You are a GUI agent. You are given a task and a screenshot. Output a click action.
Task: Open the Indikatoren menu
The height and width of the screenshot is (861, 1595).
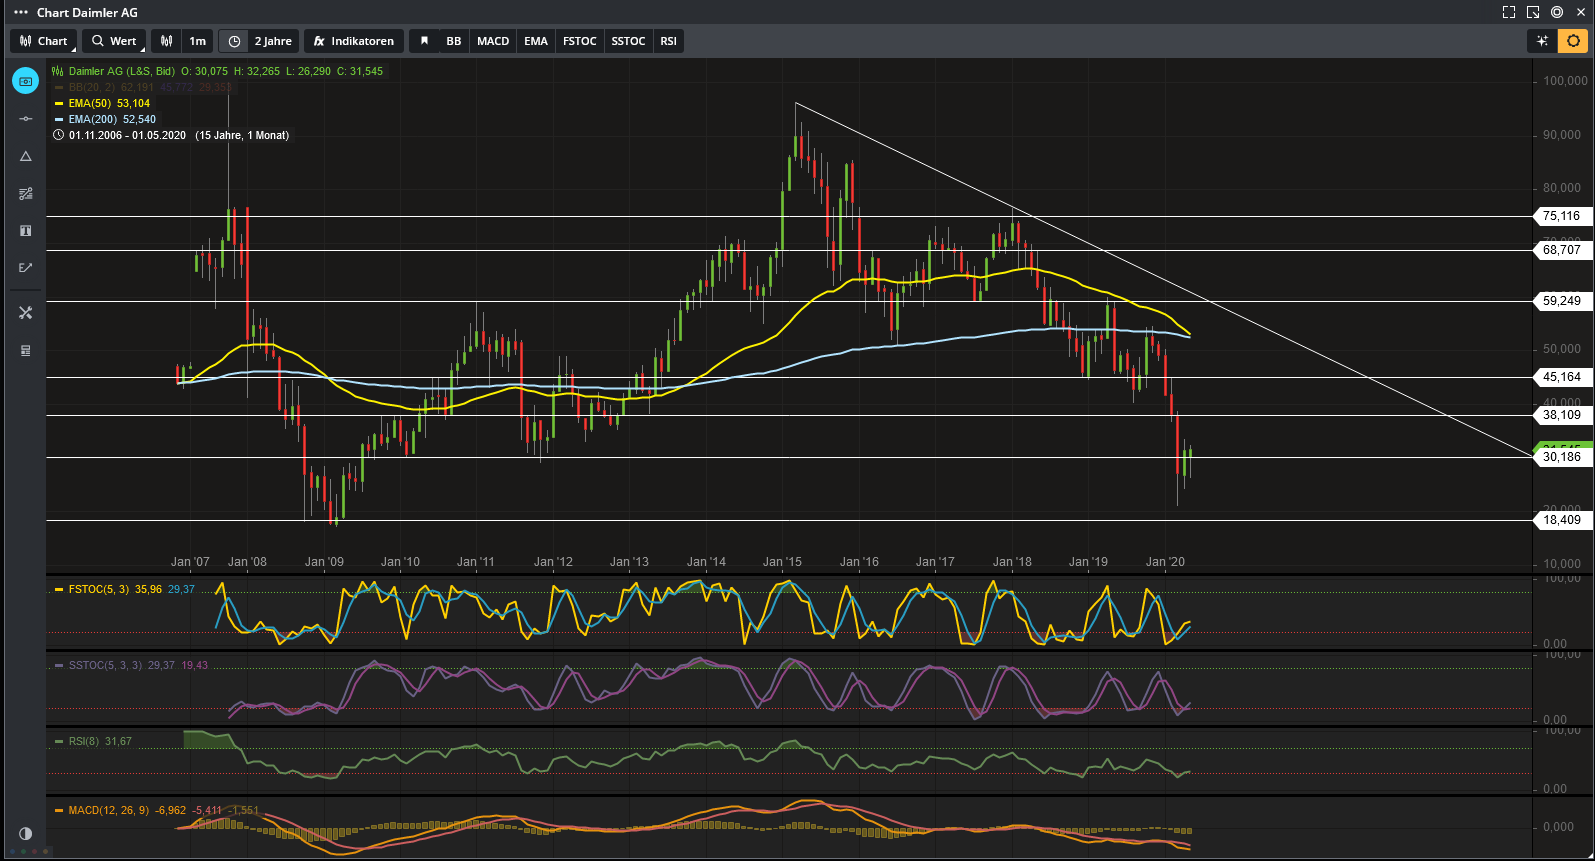354,41
